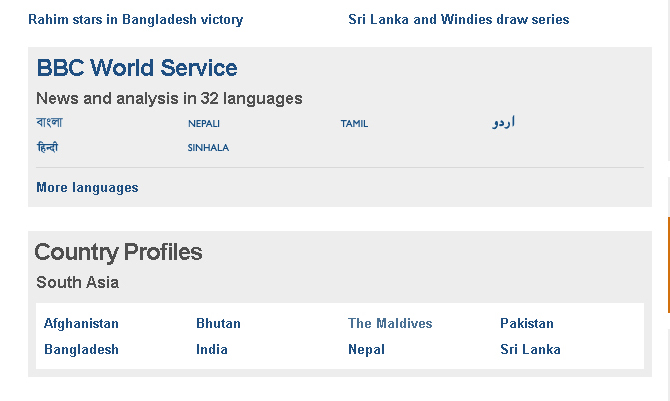Screen dimensions: 670x401
Task: View the Bhutan country profile
Action: pyautogui.click(x=218, y=323)
